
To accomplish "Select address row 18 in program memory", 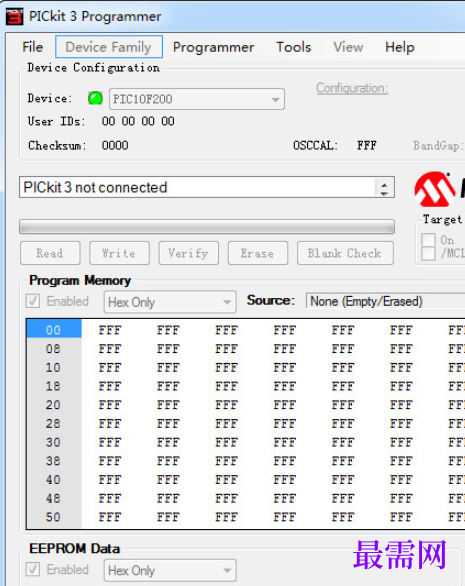I will (x=54, y=386).
